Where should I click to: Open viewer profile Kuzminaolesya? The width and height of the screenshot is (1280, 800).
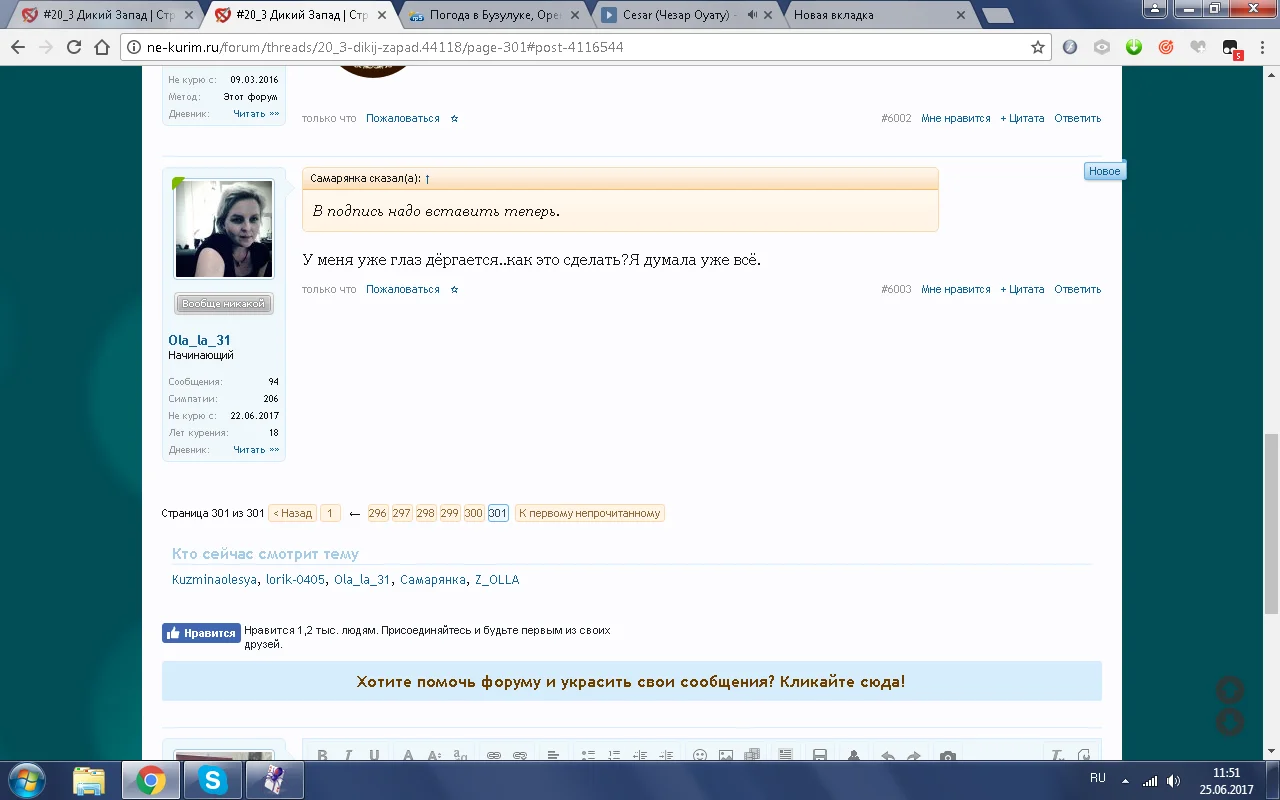coord(215,580)
